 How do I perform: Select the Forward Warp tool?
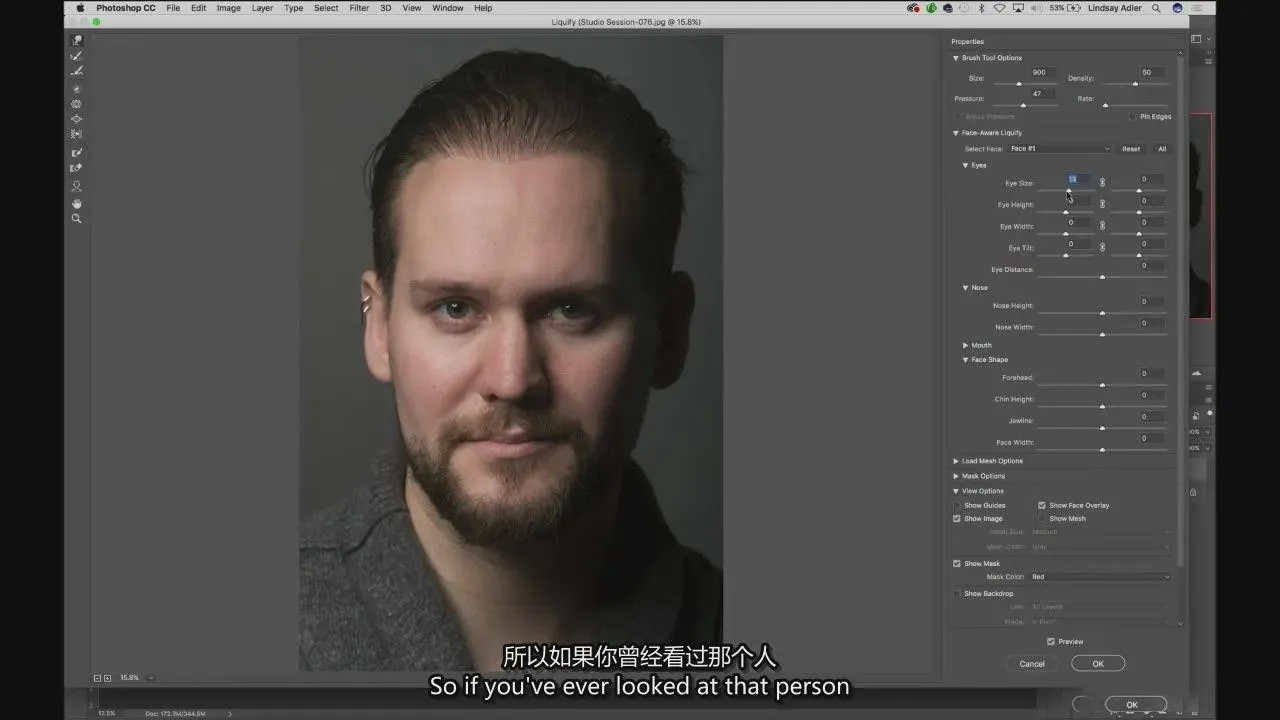(76, 41)
